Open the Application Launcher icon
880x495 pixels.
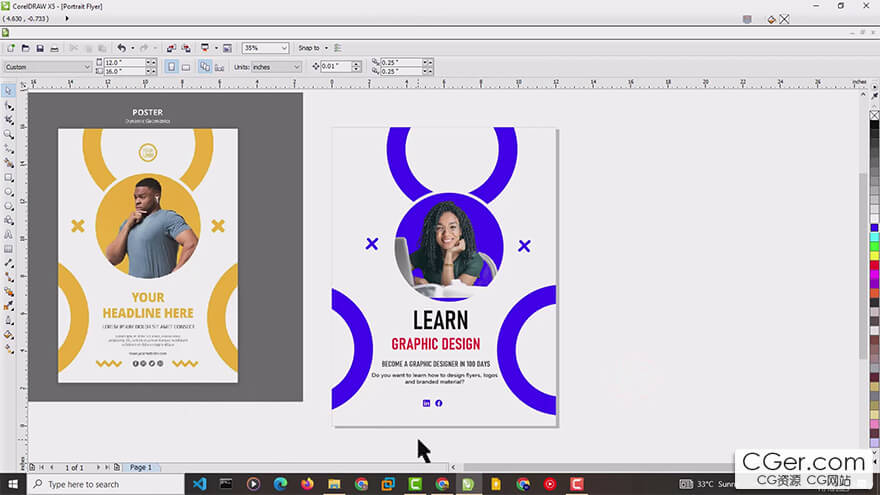pyautogui.click(x=205, y=48)
